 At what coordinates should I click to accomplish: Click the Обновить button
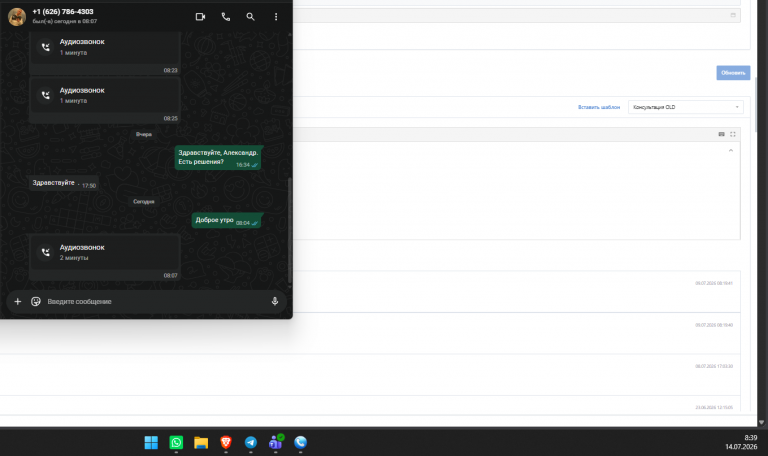(x=733, y=72)
